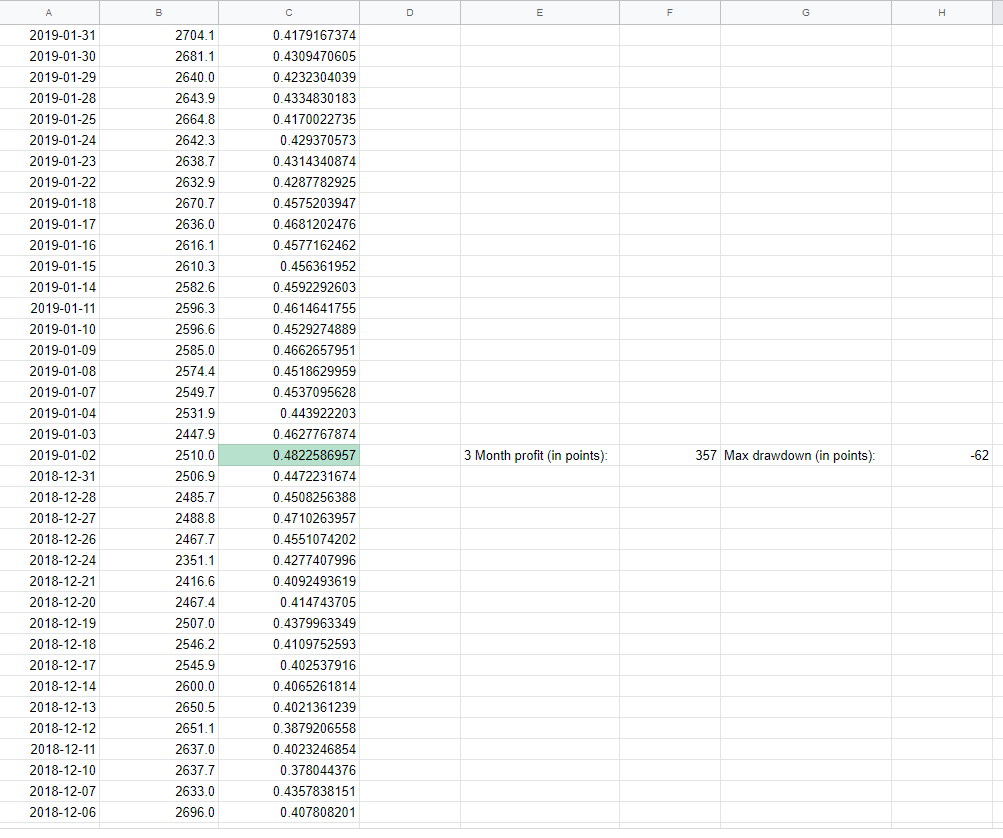Click the price cell 2485.7
The height and width of the screenshot is (838, 1003).
tap(159, 498)
